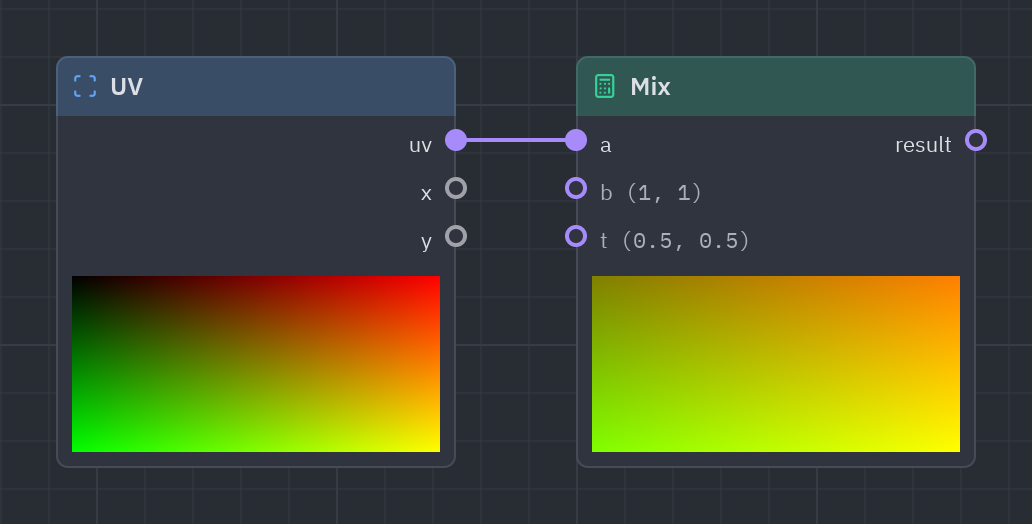Select the Mix node title
This screenshot has width=1032, height=524.
point(650,87)
